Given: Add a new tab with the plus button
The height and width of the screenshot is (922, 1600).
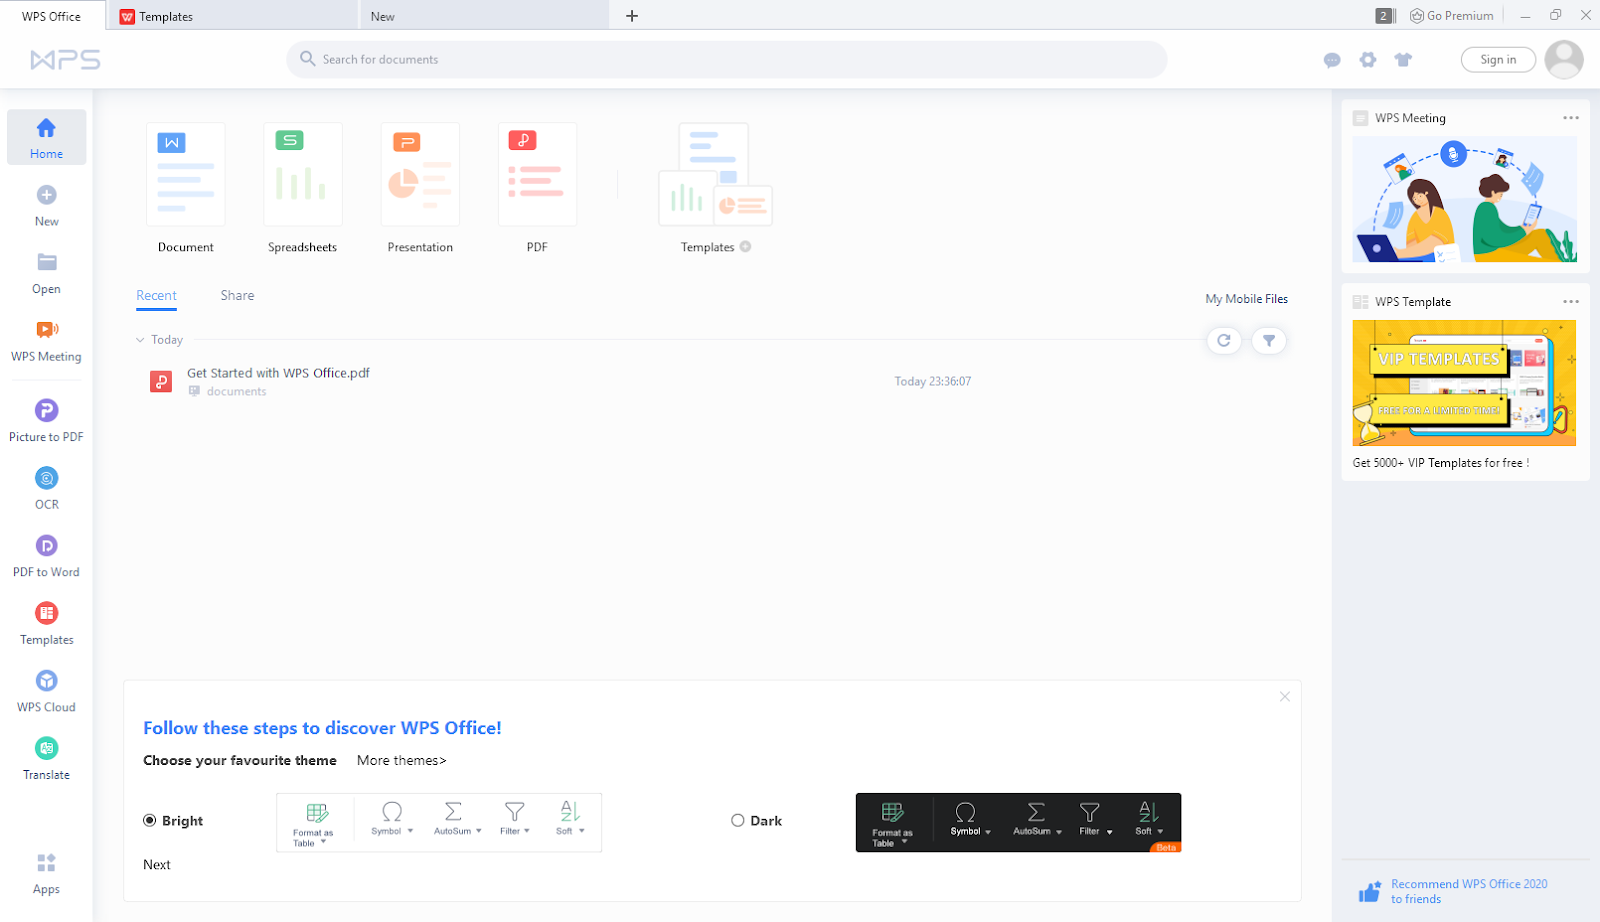Looking at the screenshot, I should [632, 16].
